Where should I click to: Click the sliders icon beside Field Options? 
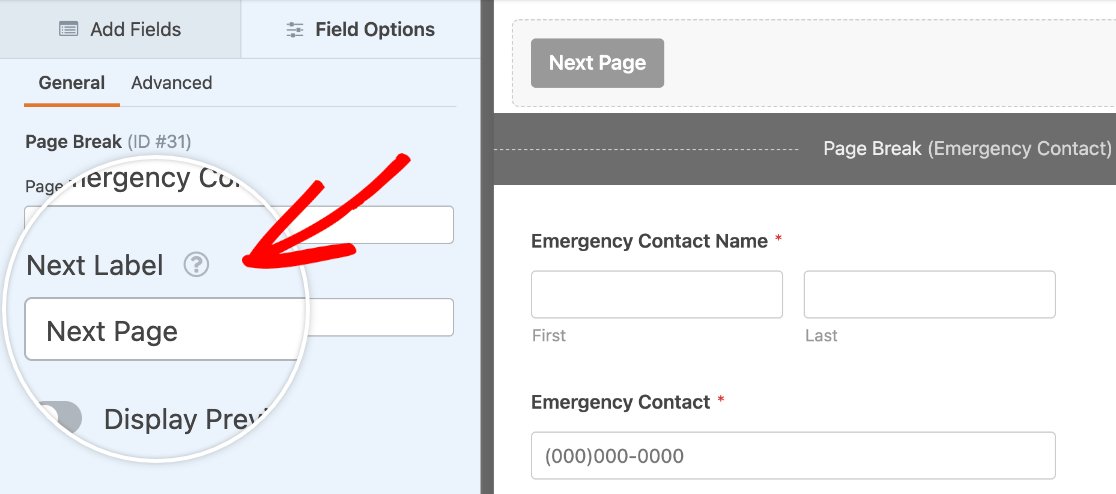tap(294, 29)
